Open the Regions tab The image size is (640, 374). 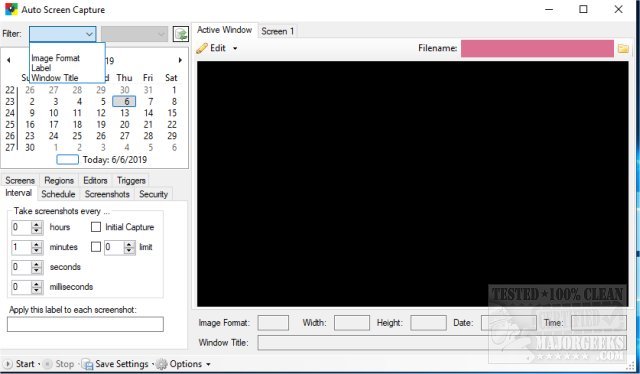(x=59, y=180)
